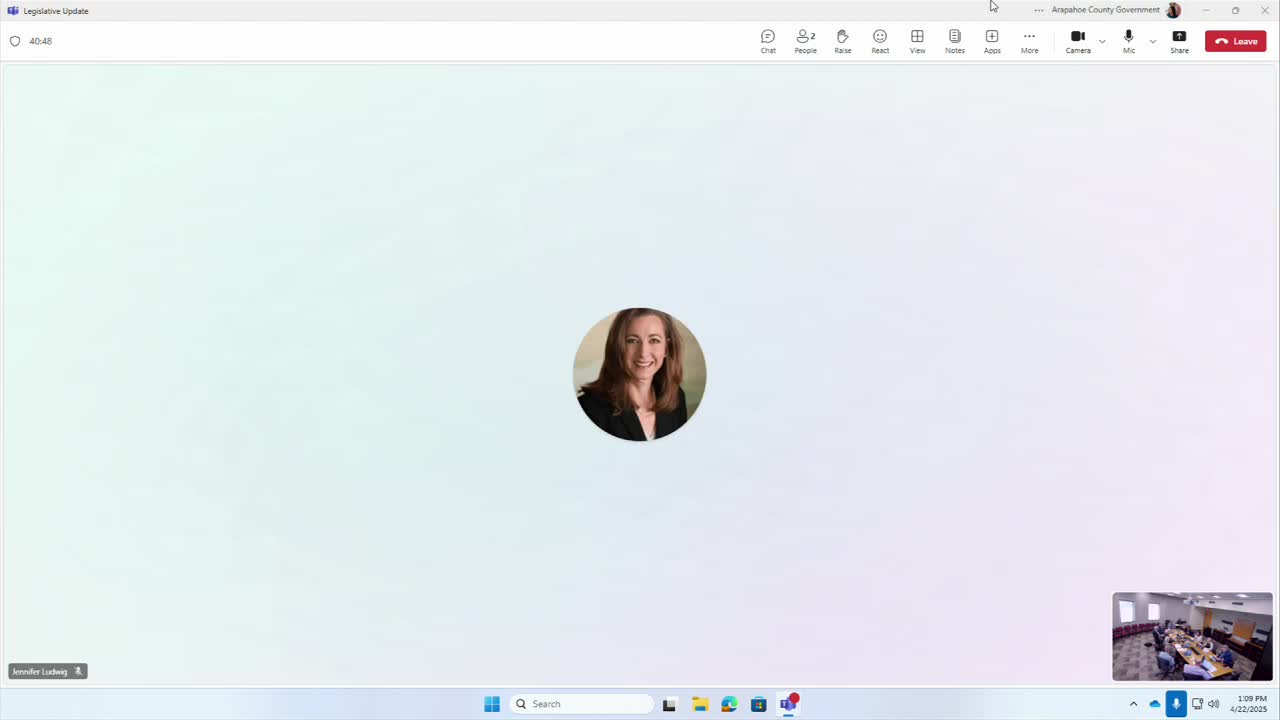This screenshot has width=1280, height=720.
Task: Leave the meeting
Action: (1236, 41)
